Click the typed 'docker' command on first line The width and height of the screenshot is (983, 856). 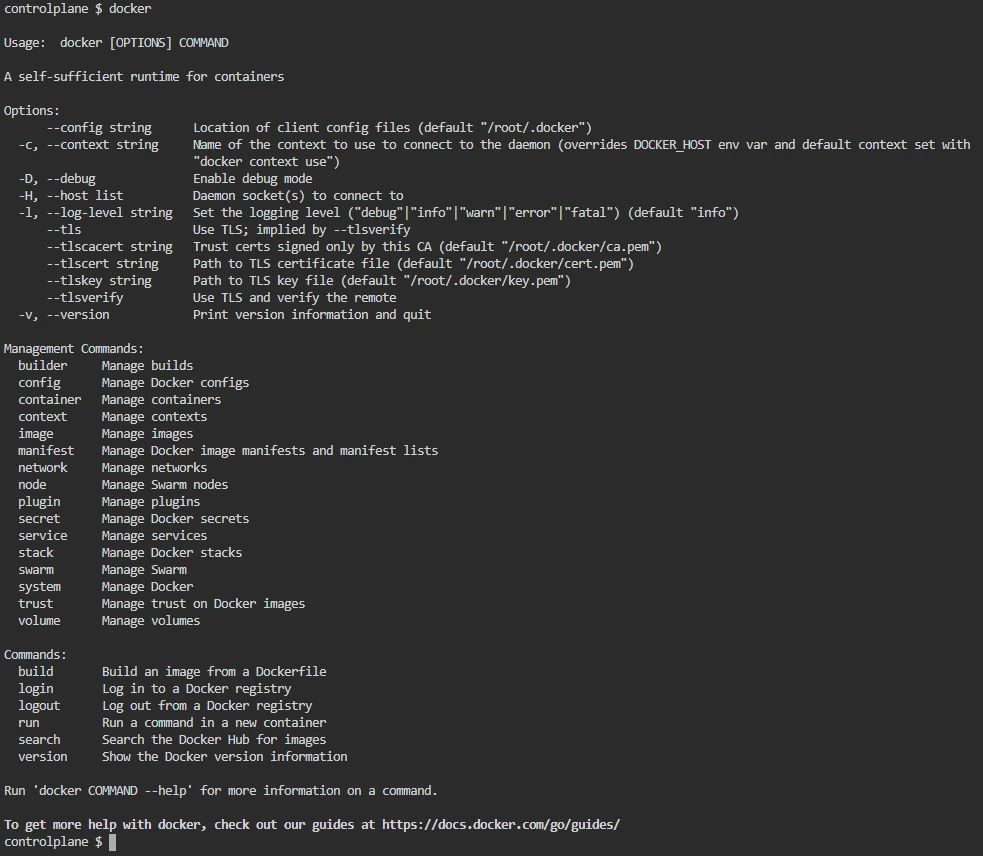pos(130,9)
